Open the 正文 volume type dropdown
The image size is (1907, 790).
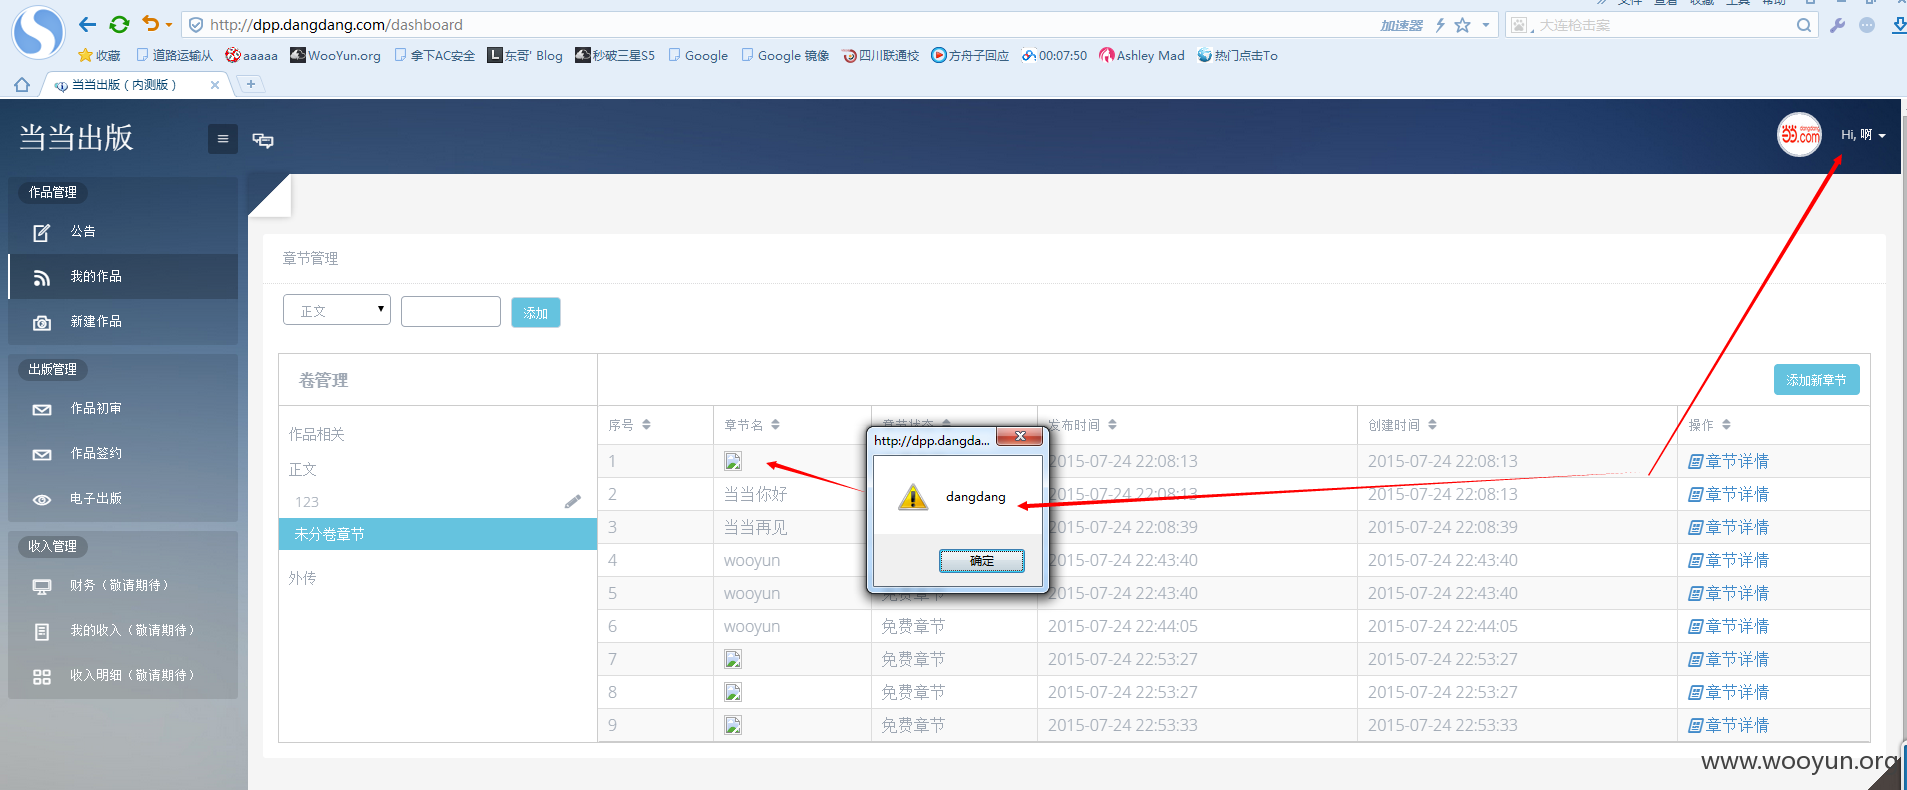point(337,310)
